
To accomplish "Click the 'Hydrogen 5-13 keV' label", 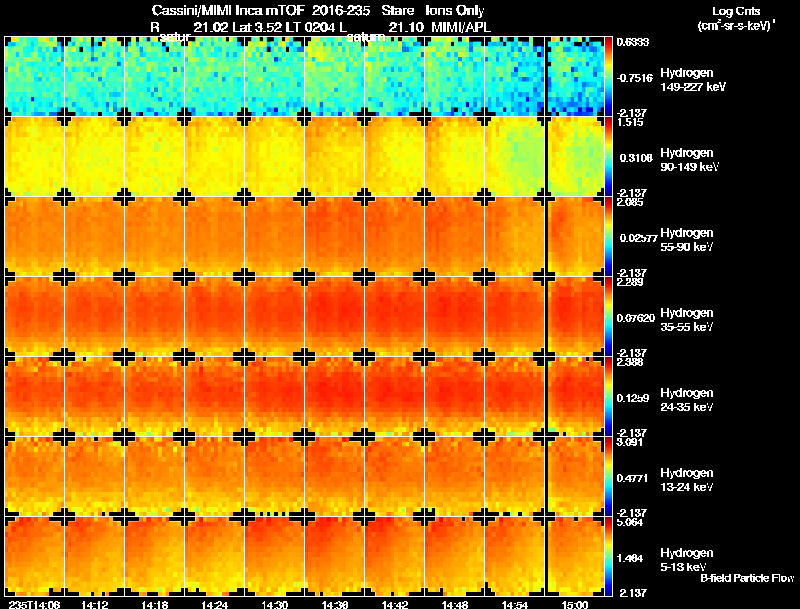I will point(687,560).
